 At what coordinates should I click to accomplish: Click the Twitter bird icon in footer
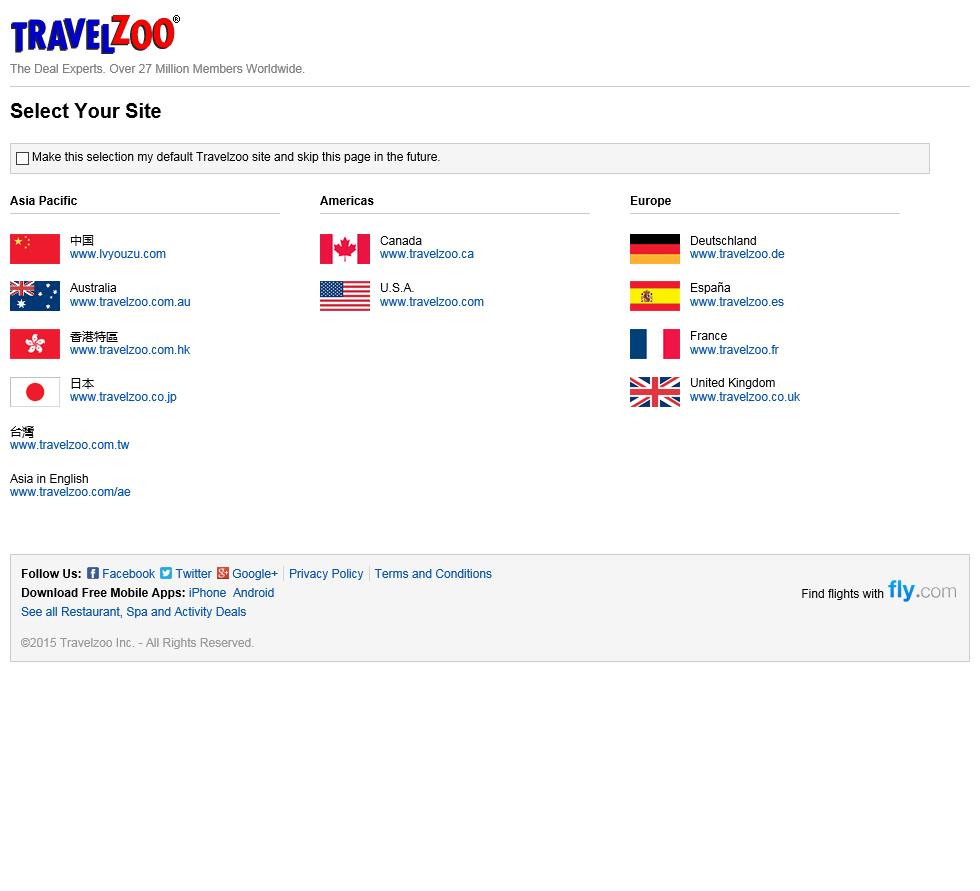pos(166,573)
